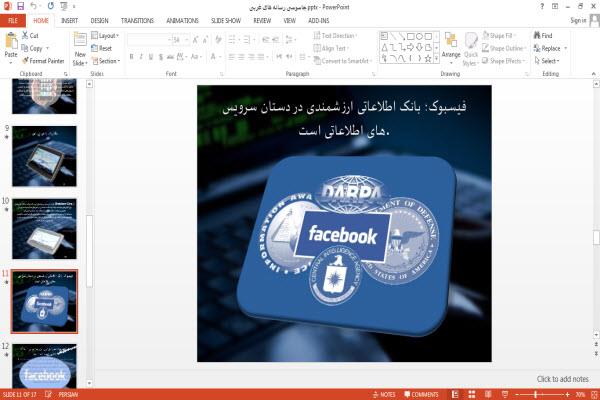Switch to the TRANSITIONS tab
The width and height of the screenshot is (600, 400).
click(x=137, y=21)
